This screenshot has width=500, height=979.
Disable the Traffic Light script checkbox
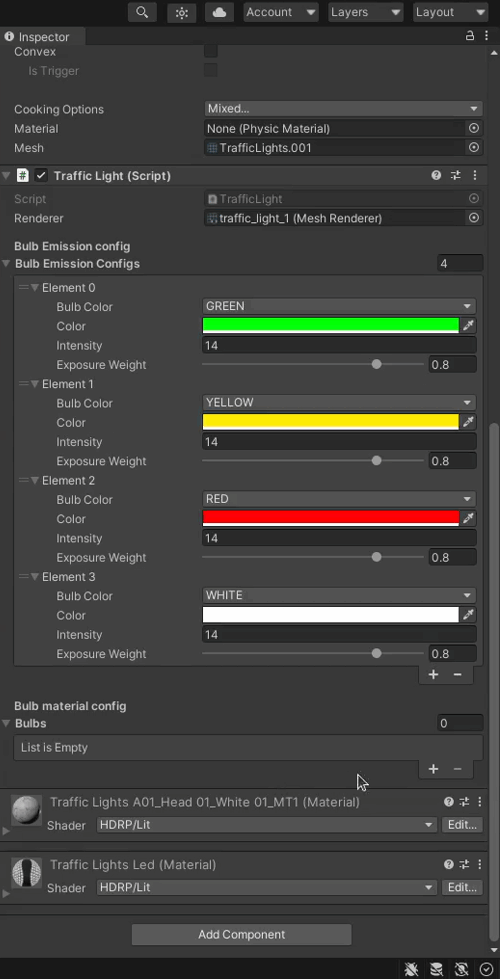41,175
